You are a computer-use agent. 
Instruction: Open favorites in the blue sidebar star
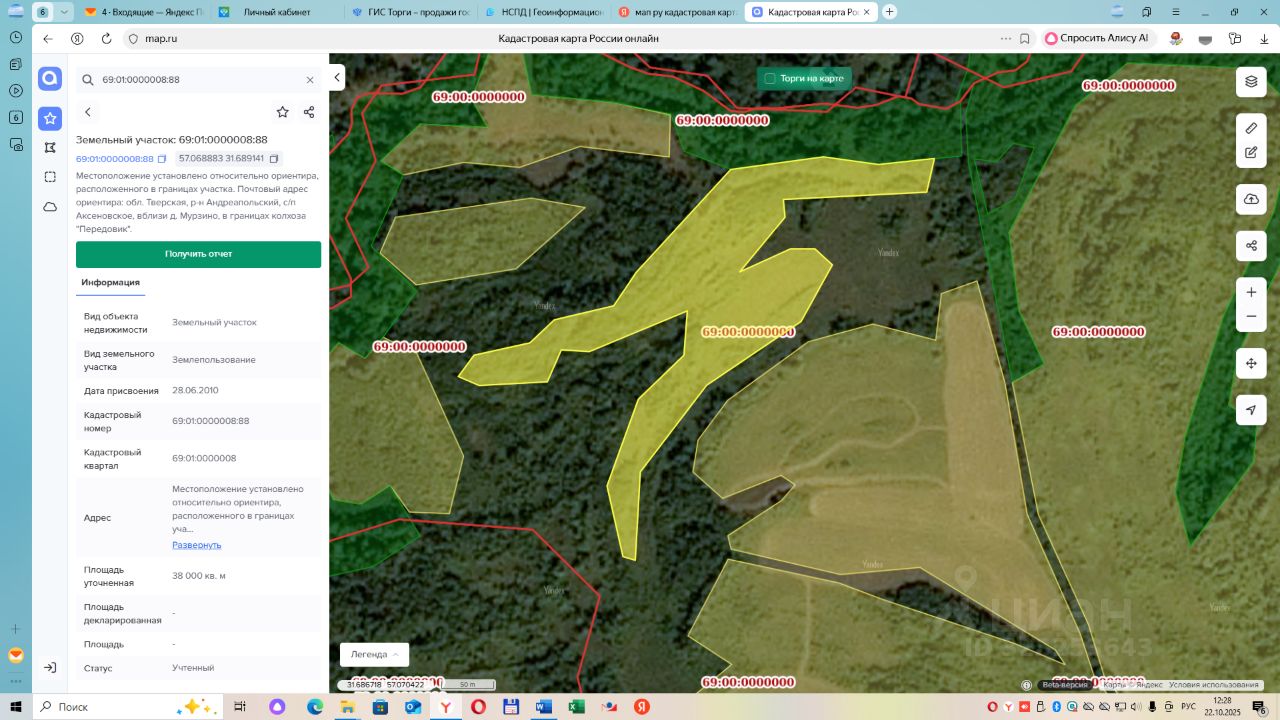point(50,118)
